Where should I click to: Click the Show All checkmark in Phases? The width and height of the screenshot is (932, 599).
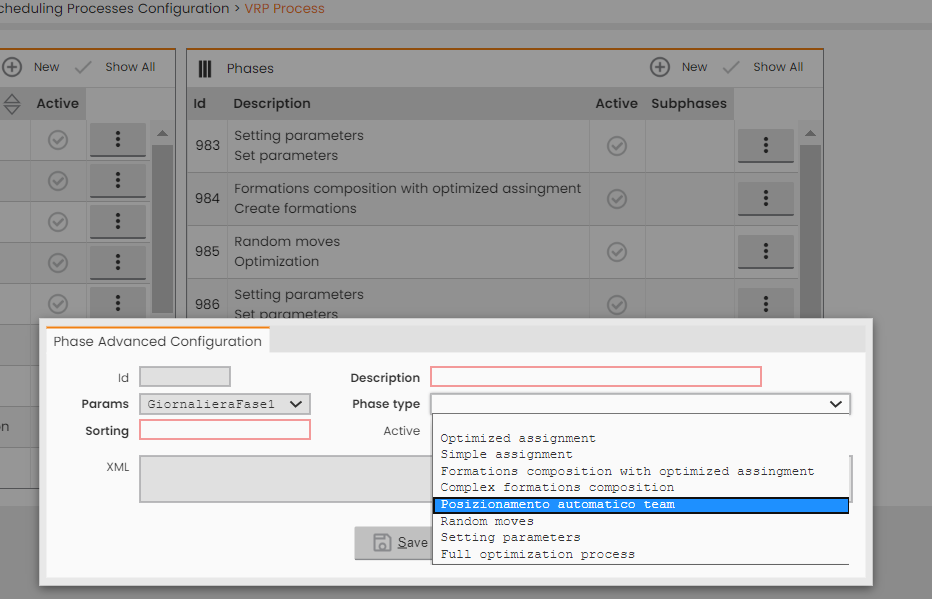click(731, 68)
